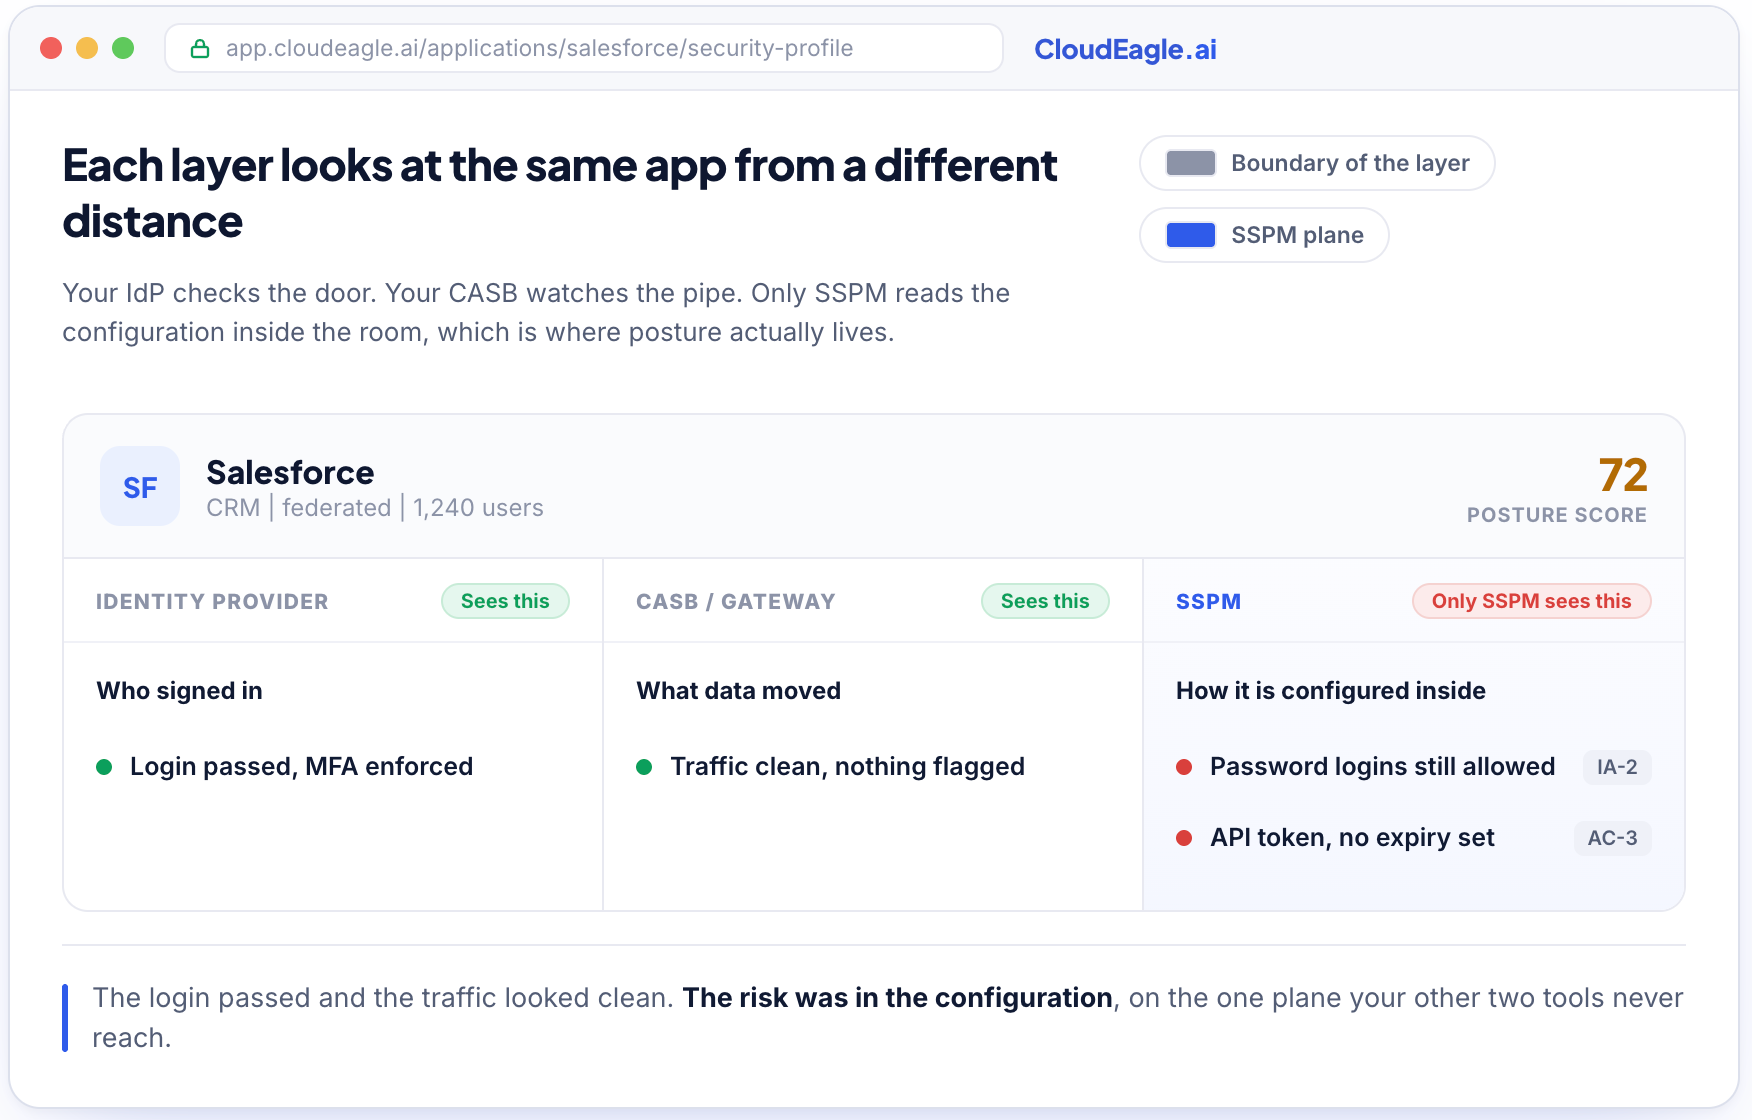The width and height of the screenshot is (1752, 1120).
Task: Click the POSTURE SCORE label
Action: coord(1556,515)
